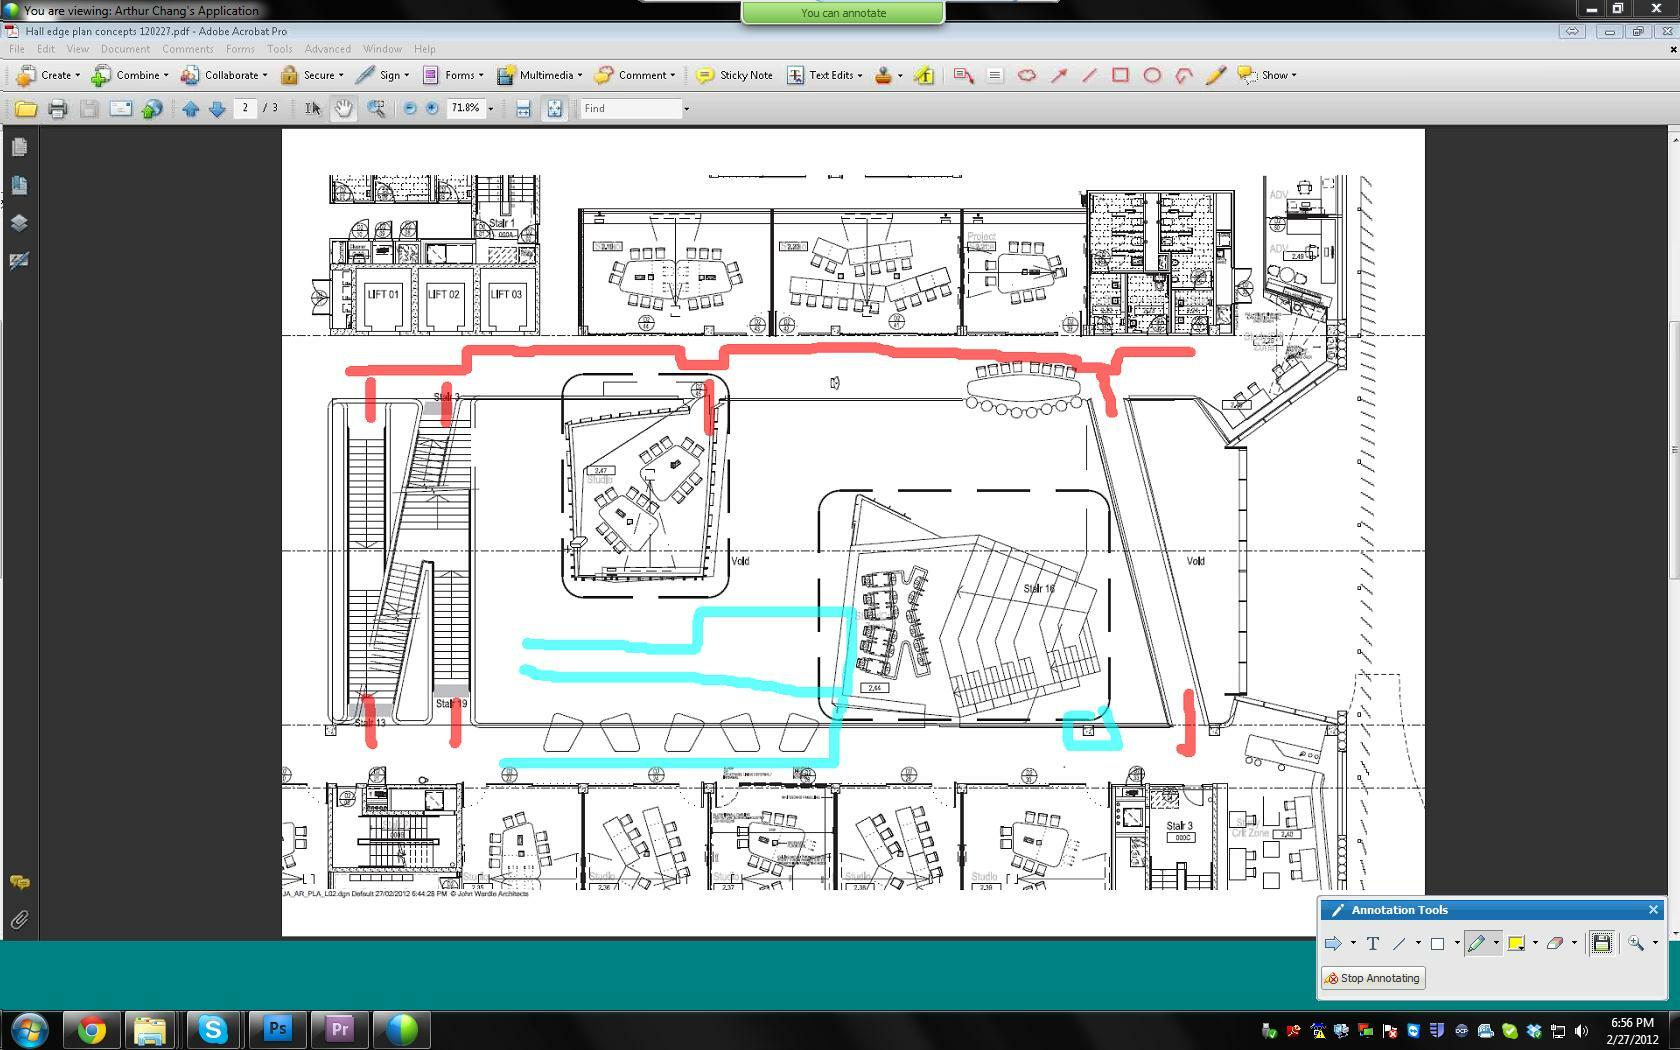Screen dimensions: 1680x1050
Task: Click the Open file folder icon
Action: click(25, 109)
